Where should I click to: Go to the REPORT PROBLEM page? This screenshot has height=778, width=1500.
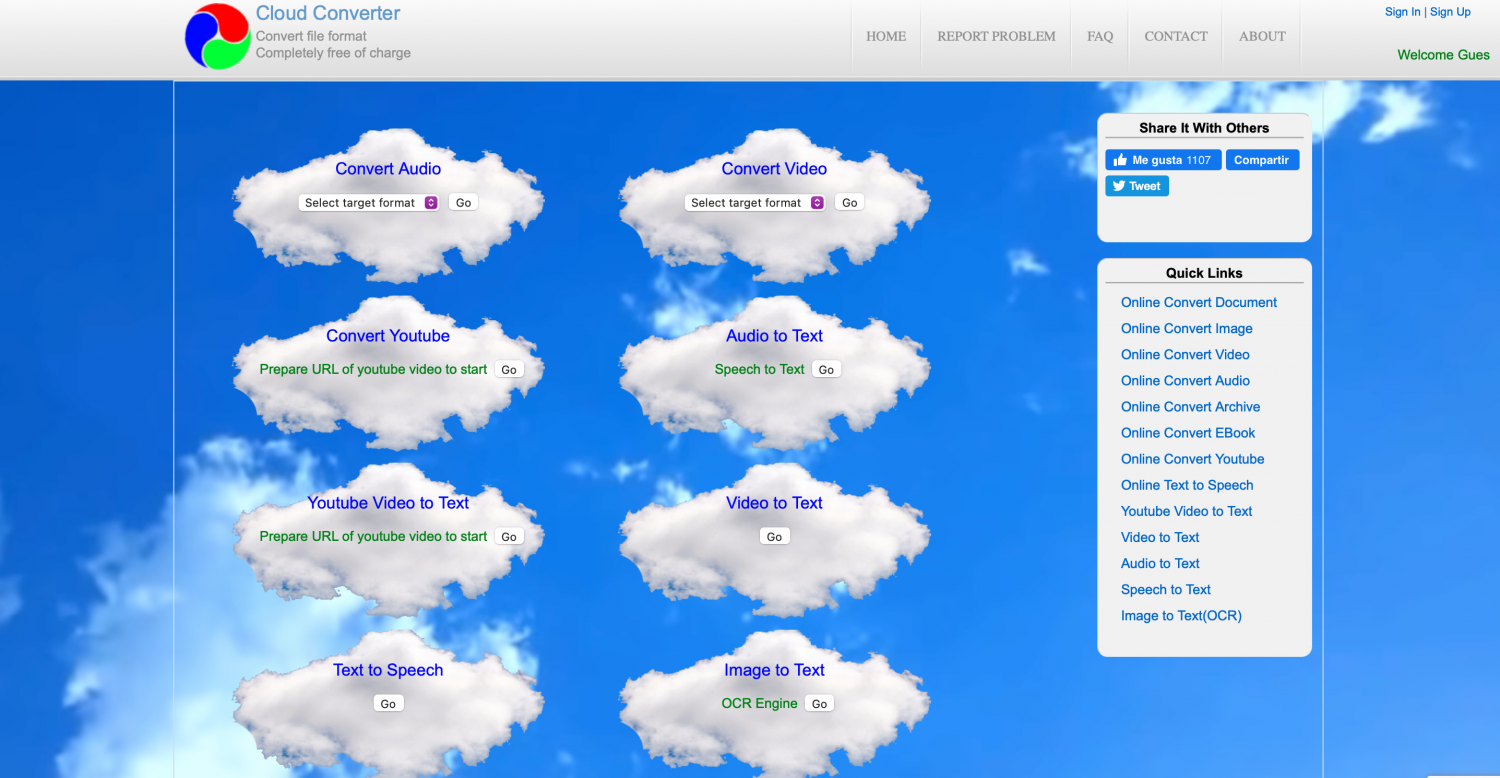coord(996,37)
